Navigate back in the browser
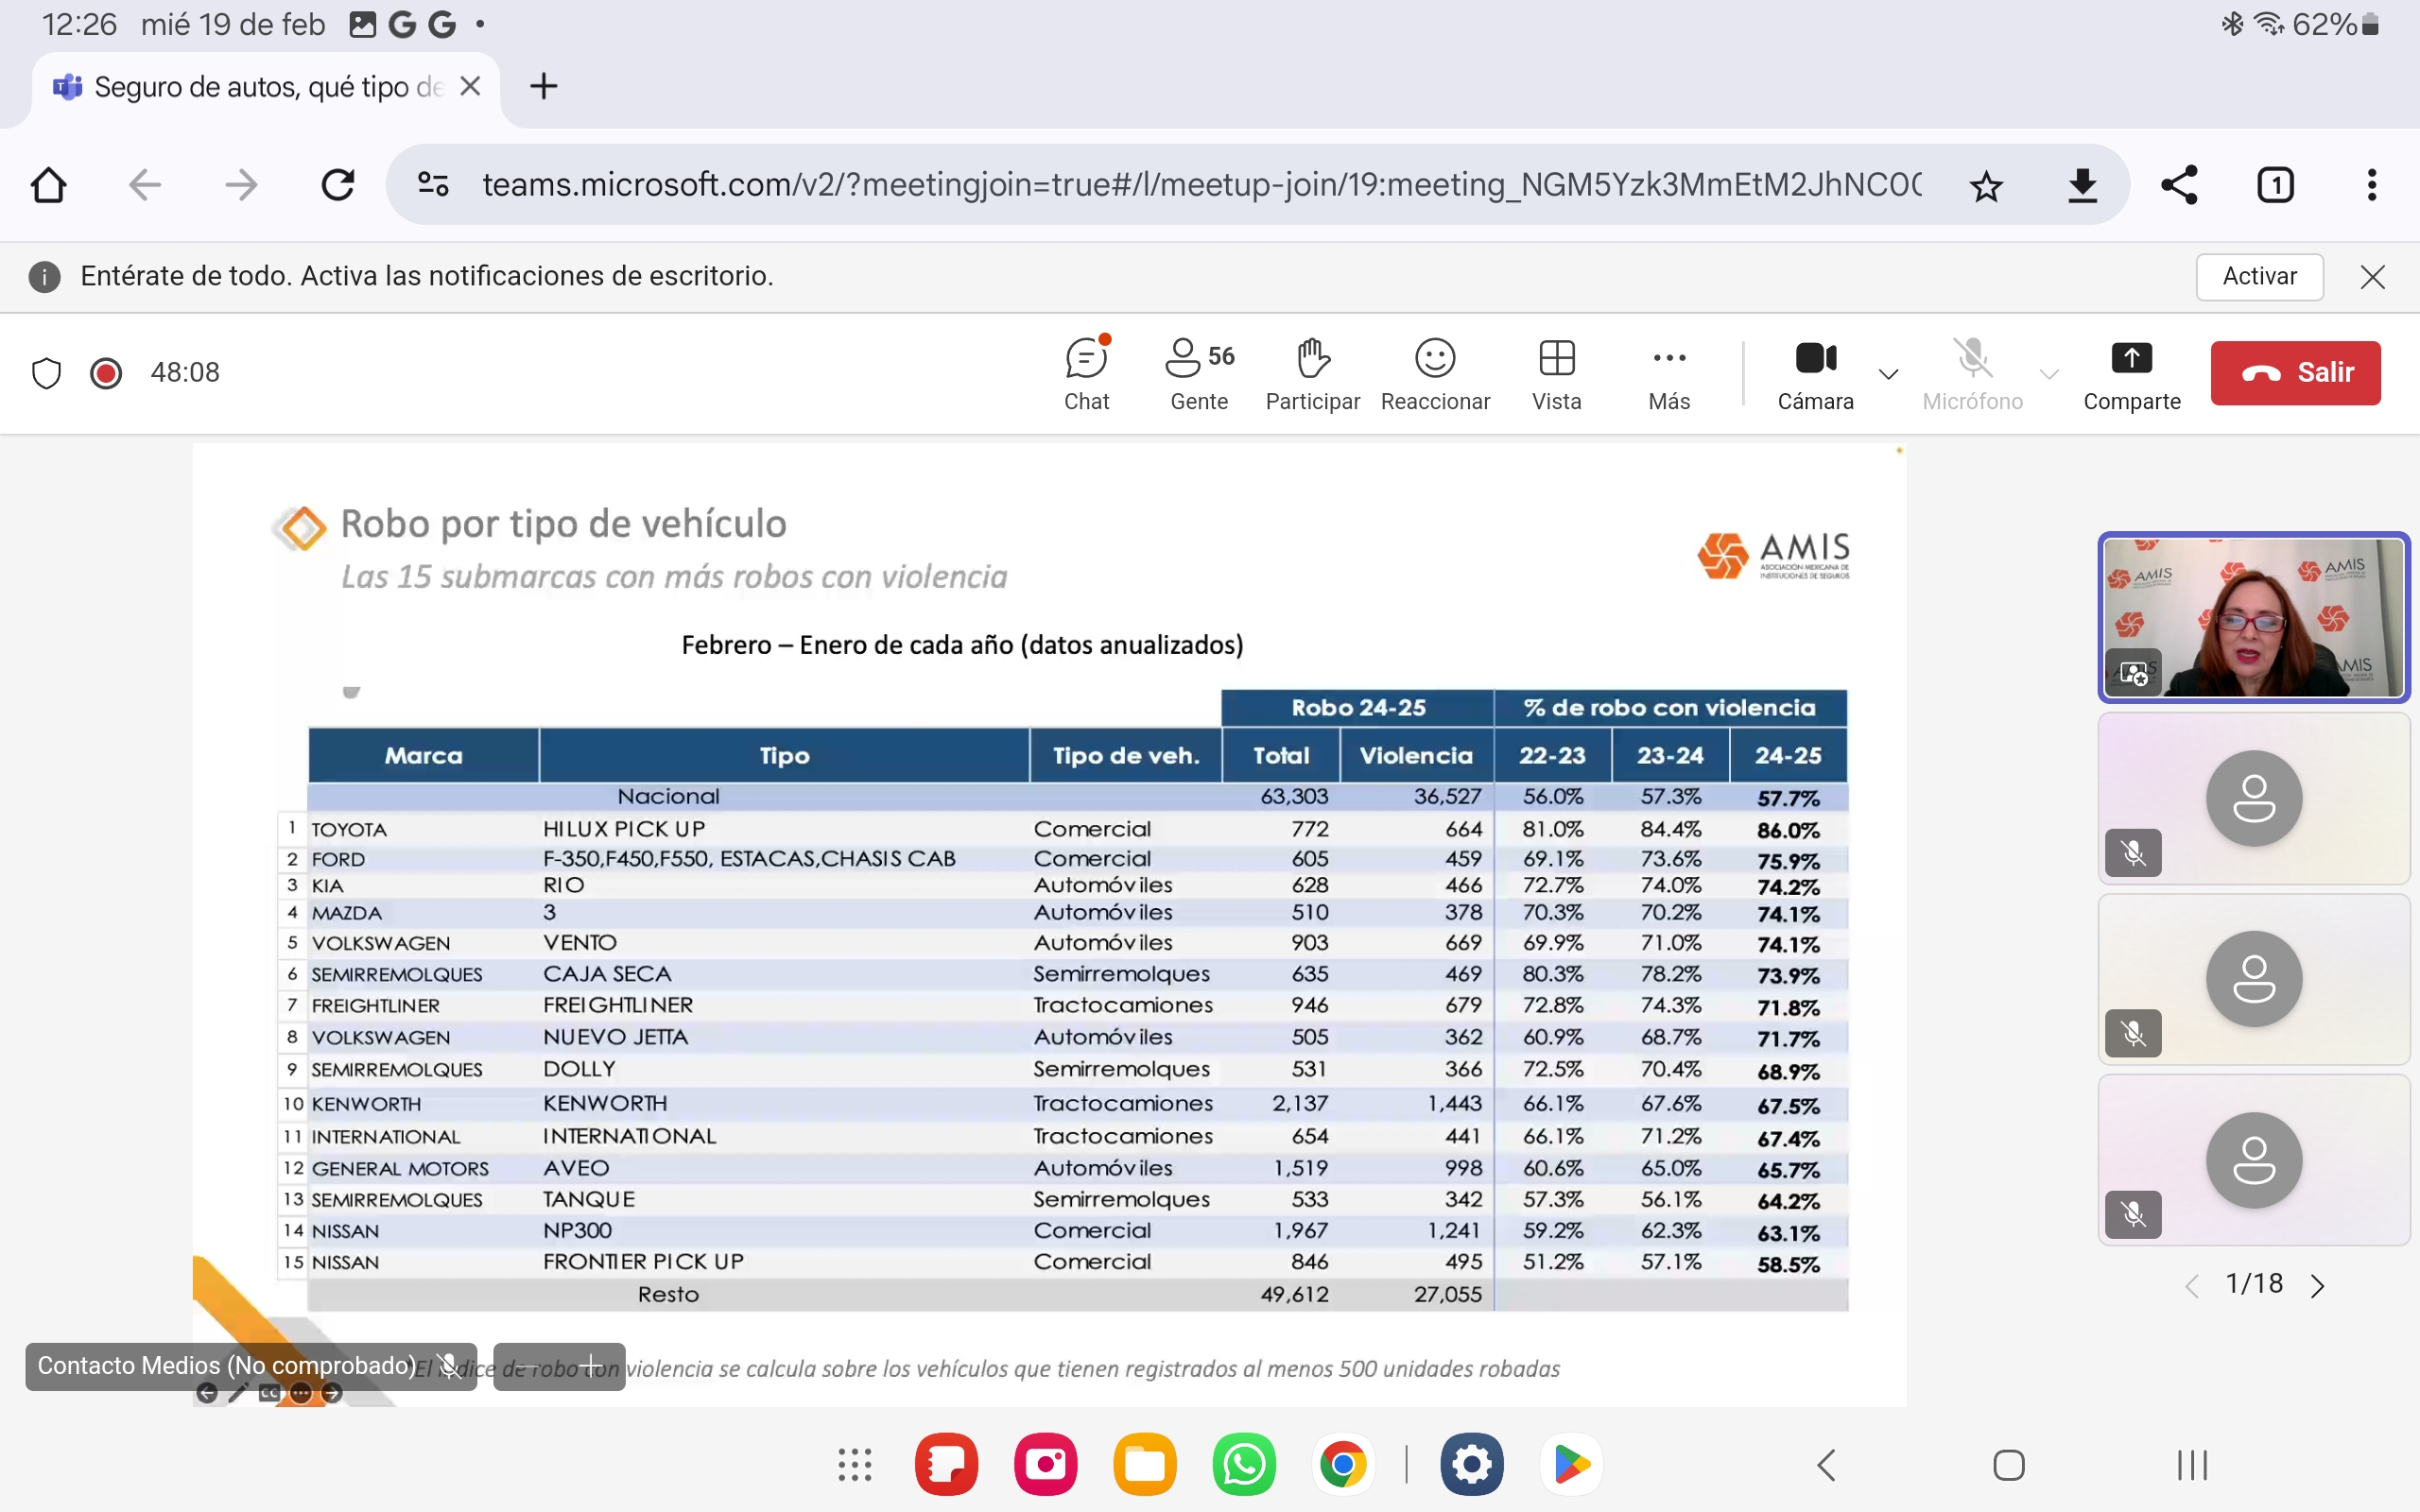Viewport: 2420px width, 1512px height. 145,185
